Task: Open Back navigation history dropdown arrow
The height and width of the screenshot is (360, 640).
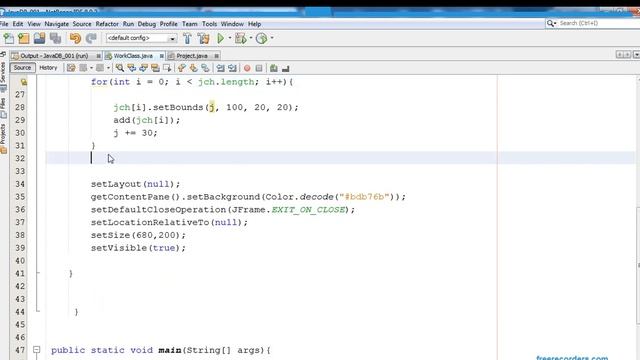Action: 91,68
